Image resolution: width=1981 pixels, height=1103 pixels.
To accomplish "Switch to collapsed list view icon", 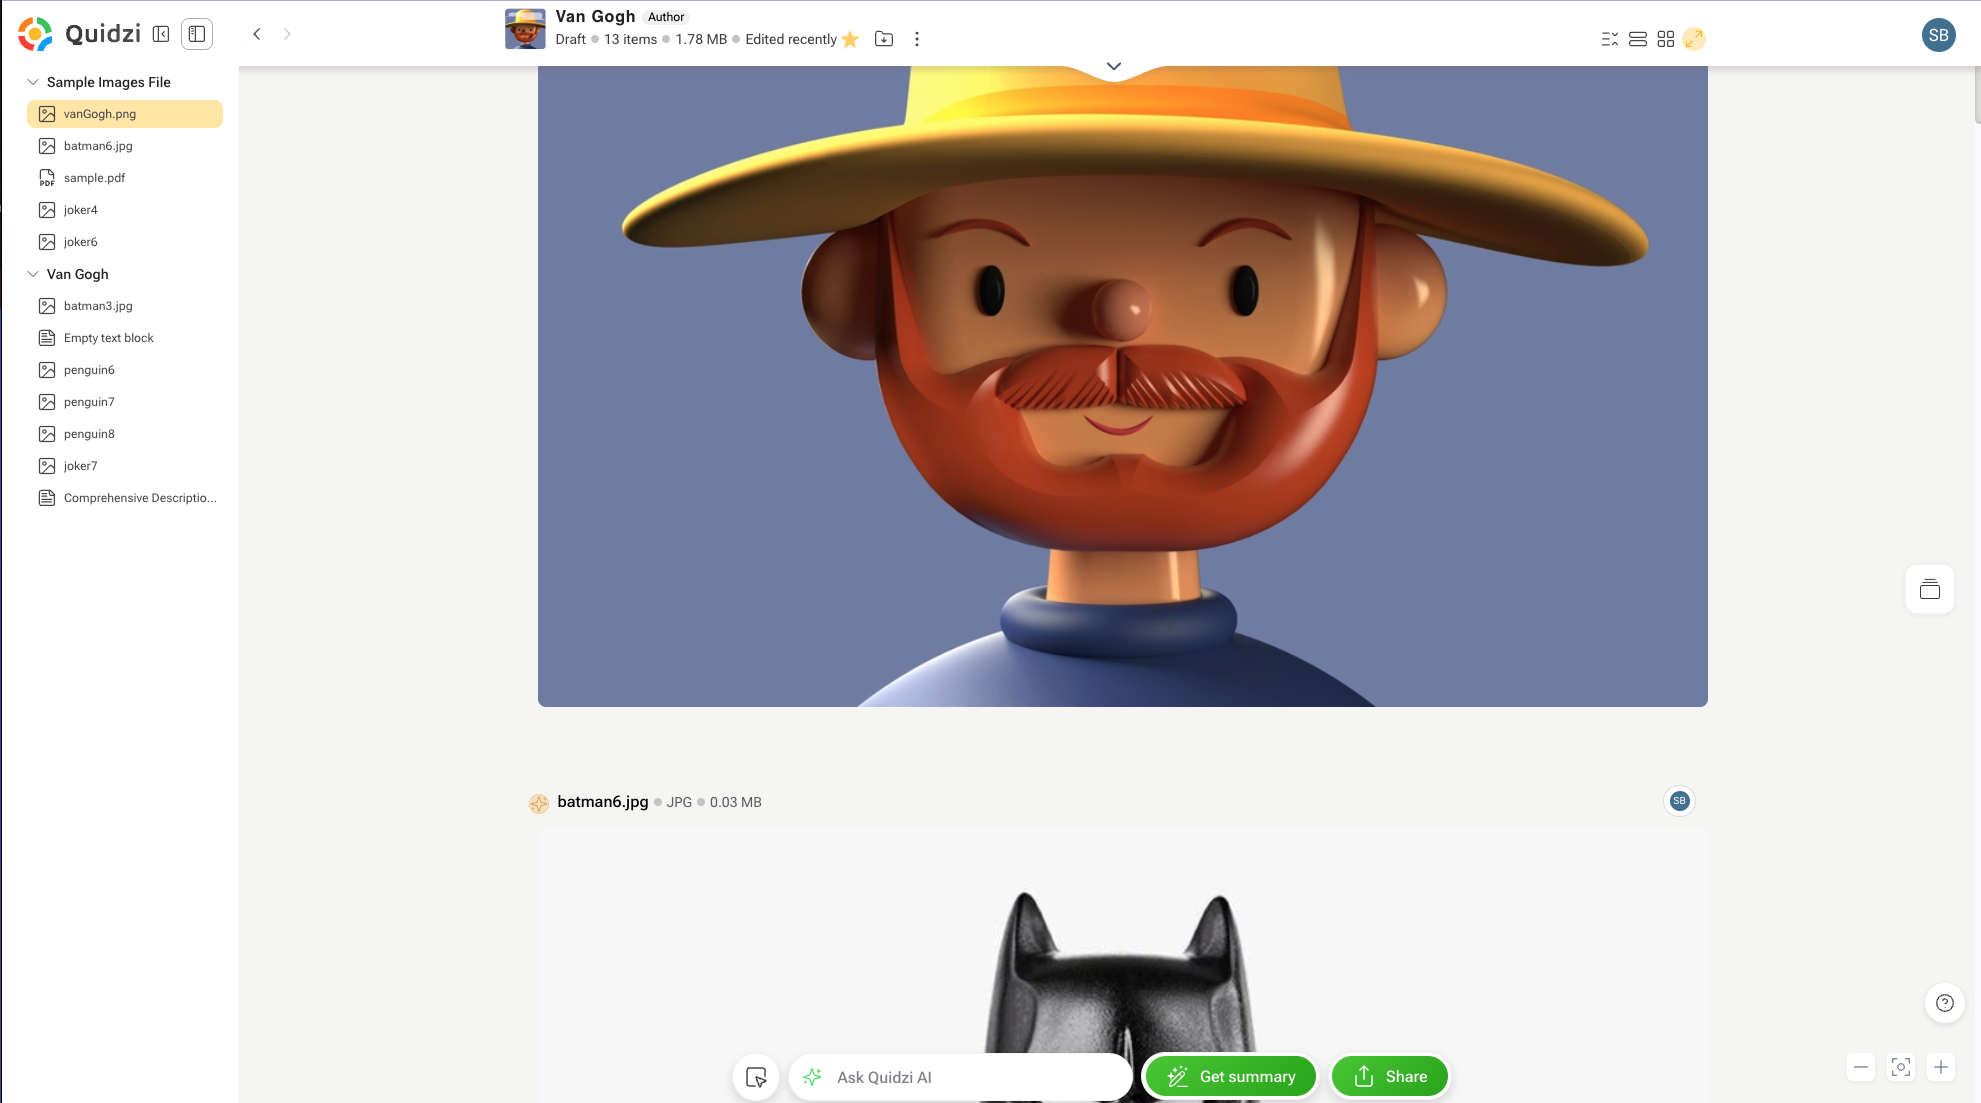I will click(x=1609, y=39).
